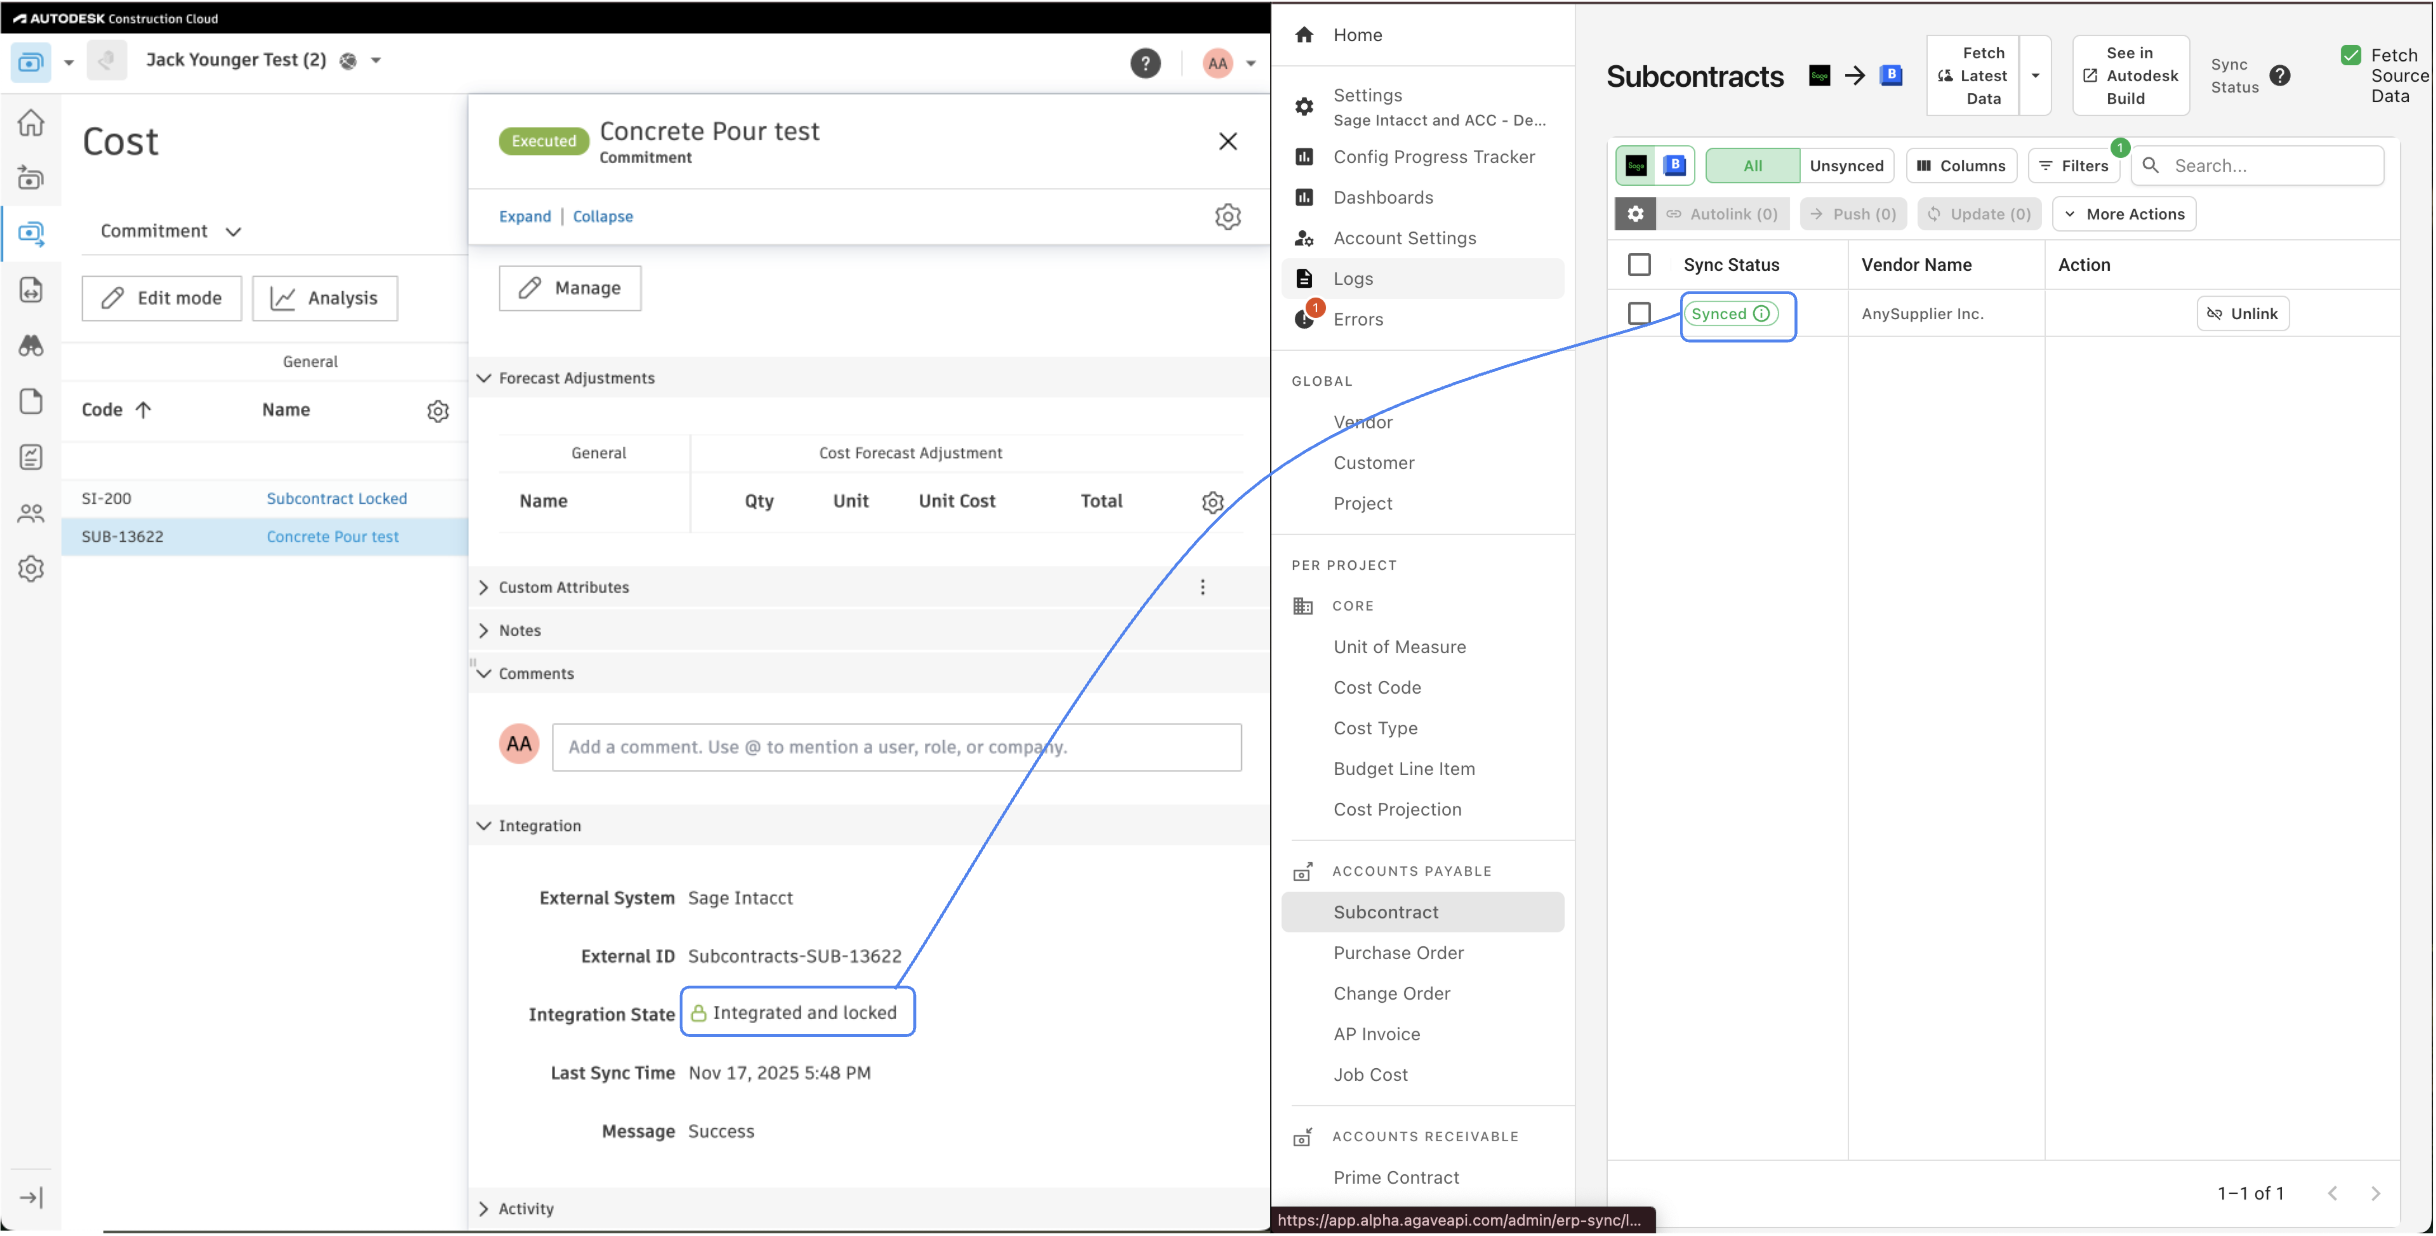Open the Commitment dropdown
The height and width of the screenshot is (1236, 2436).
tap(171, 231)
